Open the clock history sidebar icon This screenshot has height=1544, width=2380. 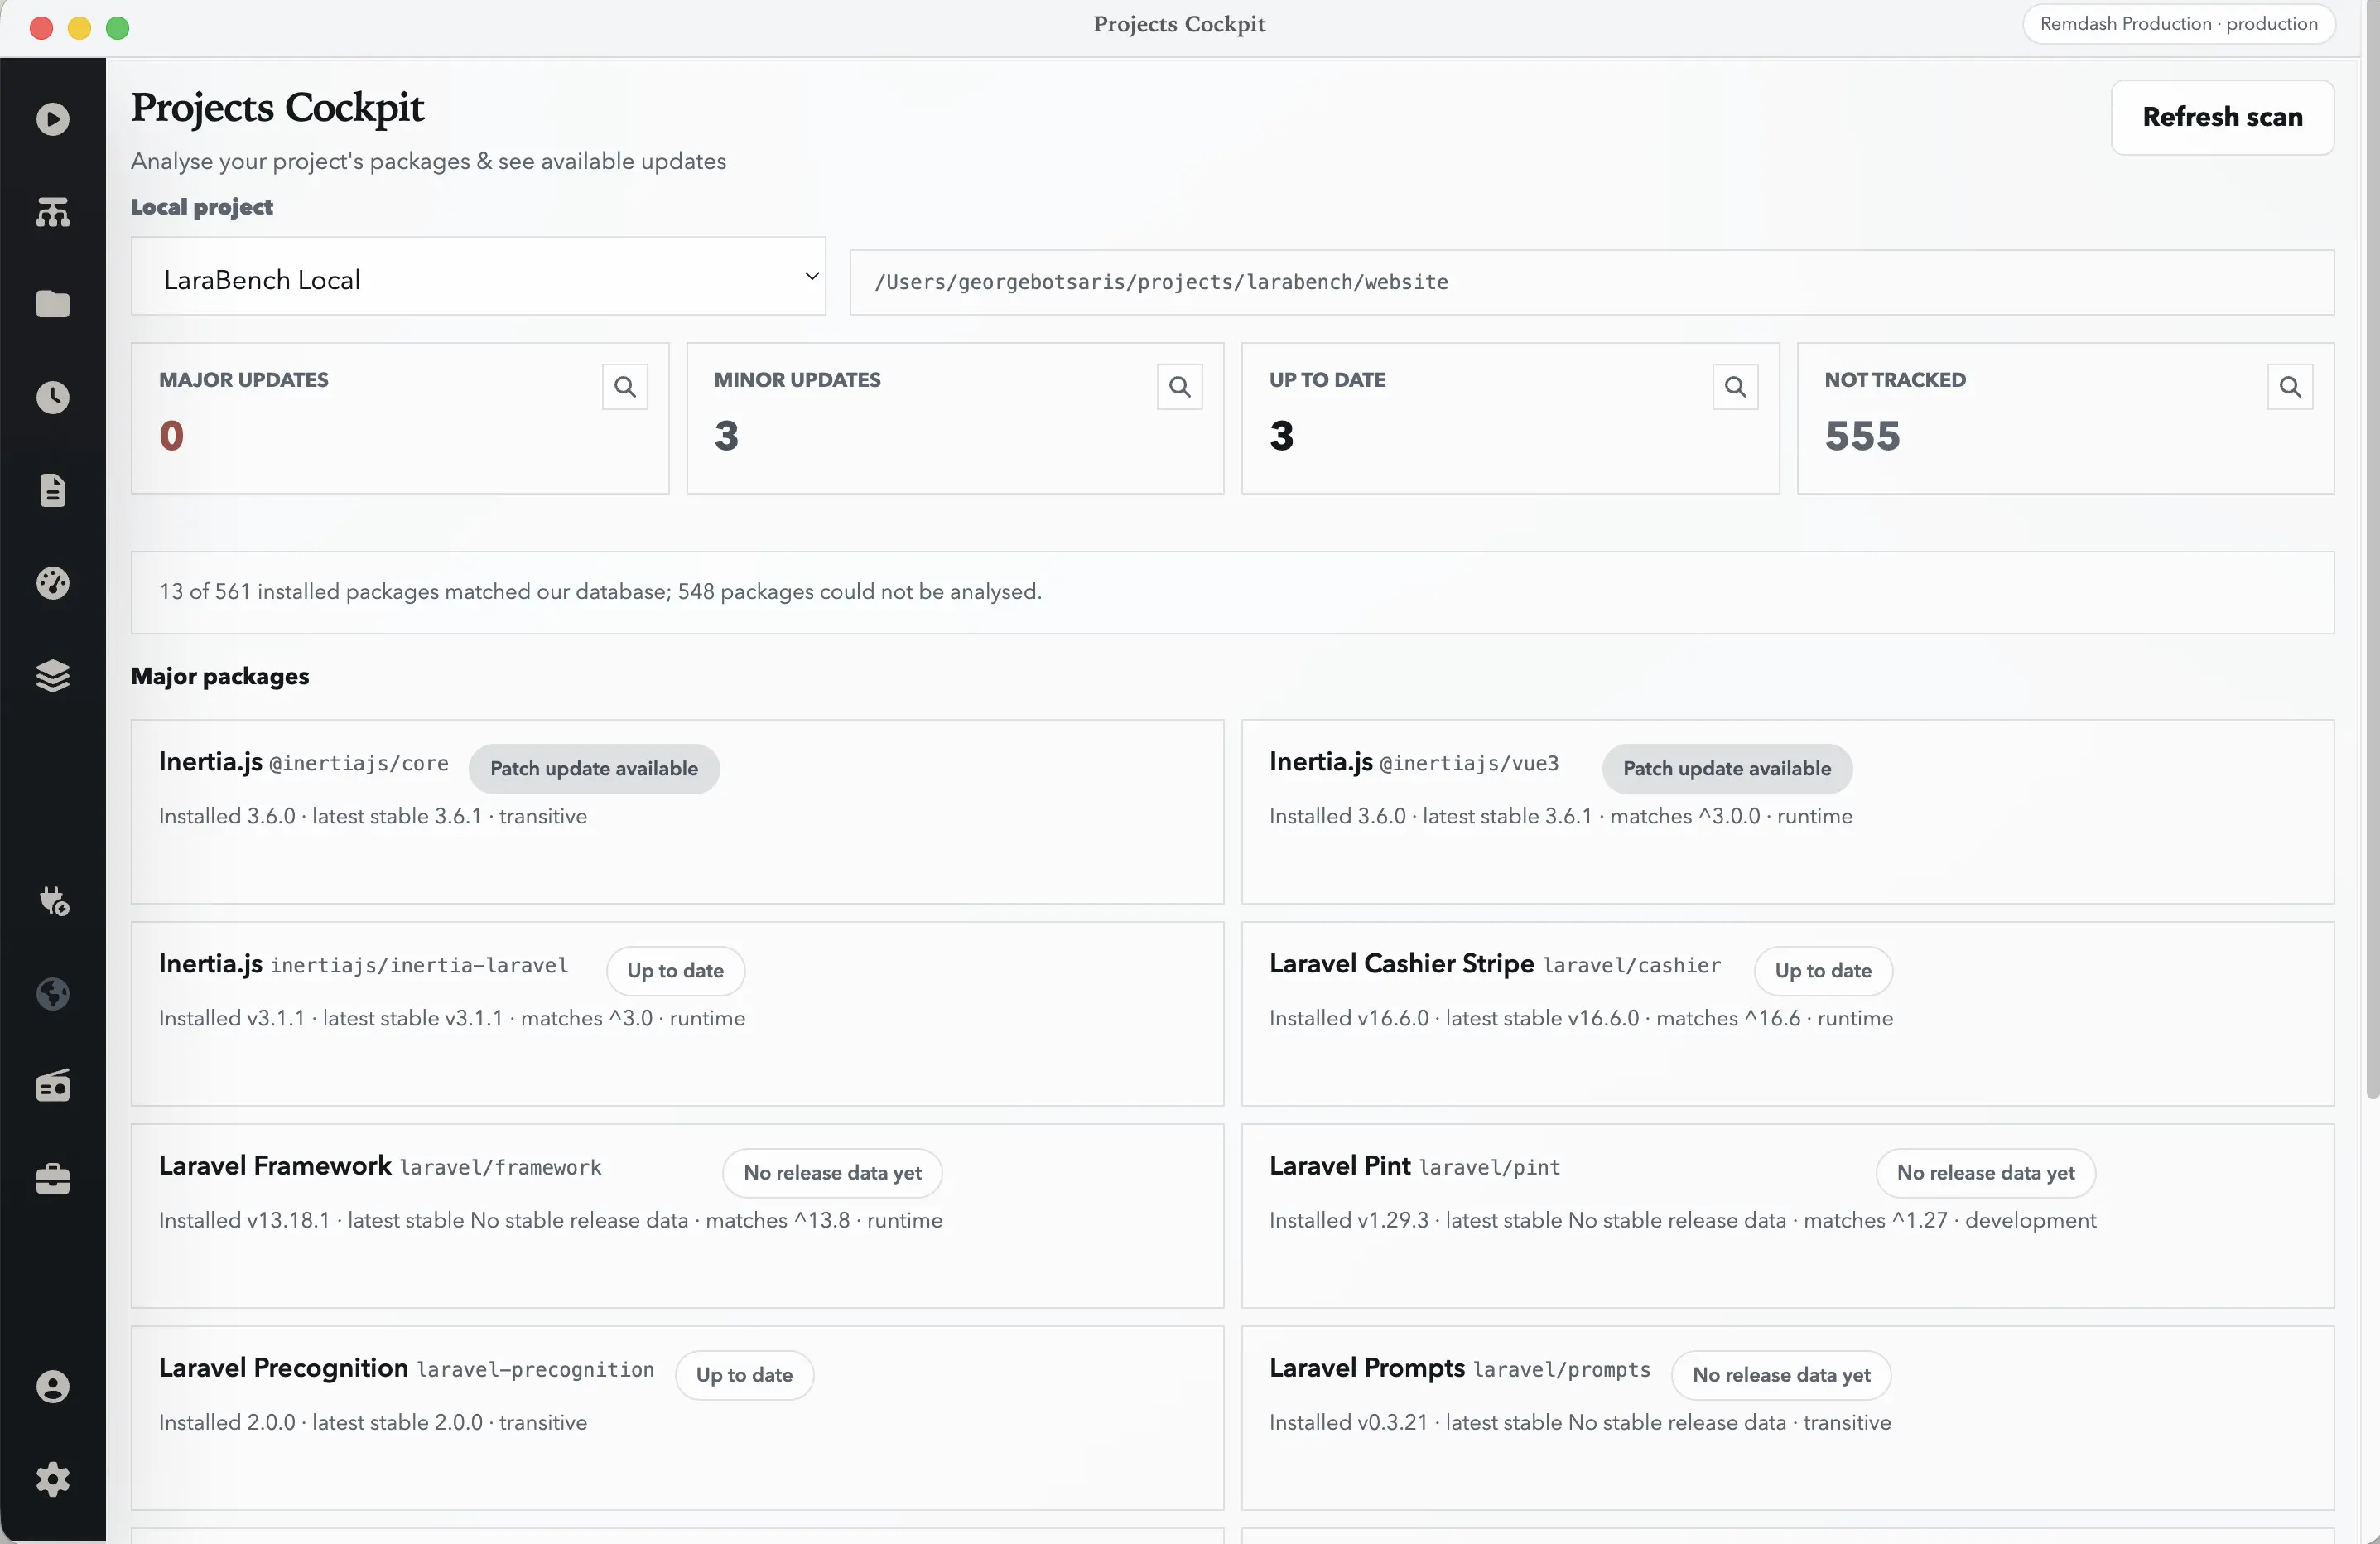[52, 397]
